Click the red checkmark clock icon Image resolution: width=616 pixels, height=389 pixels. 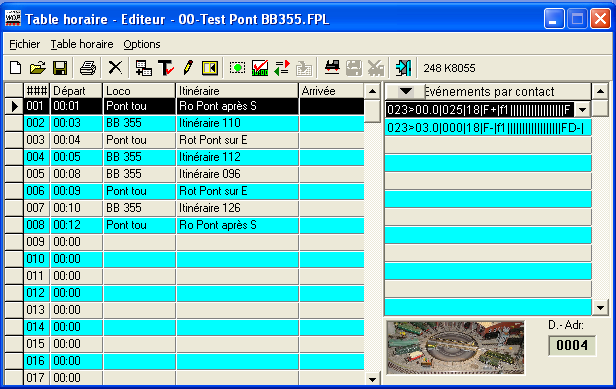pyautogui.click(x=260, y=68)
